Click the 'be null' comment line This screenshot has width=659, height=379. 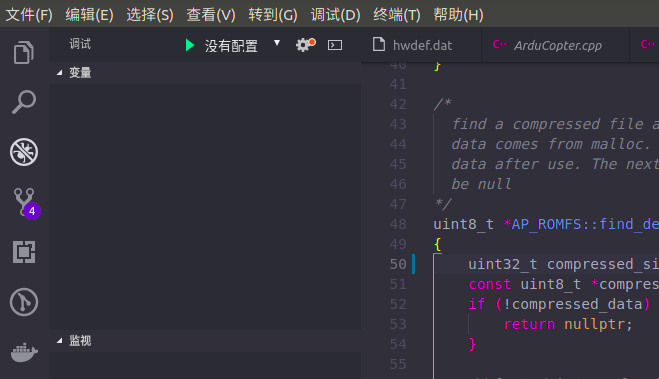481,184
